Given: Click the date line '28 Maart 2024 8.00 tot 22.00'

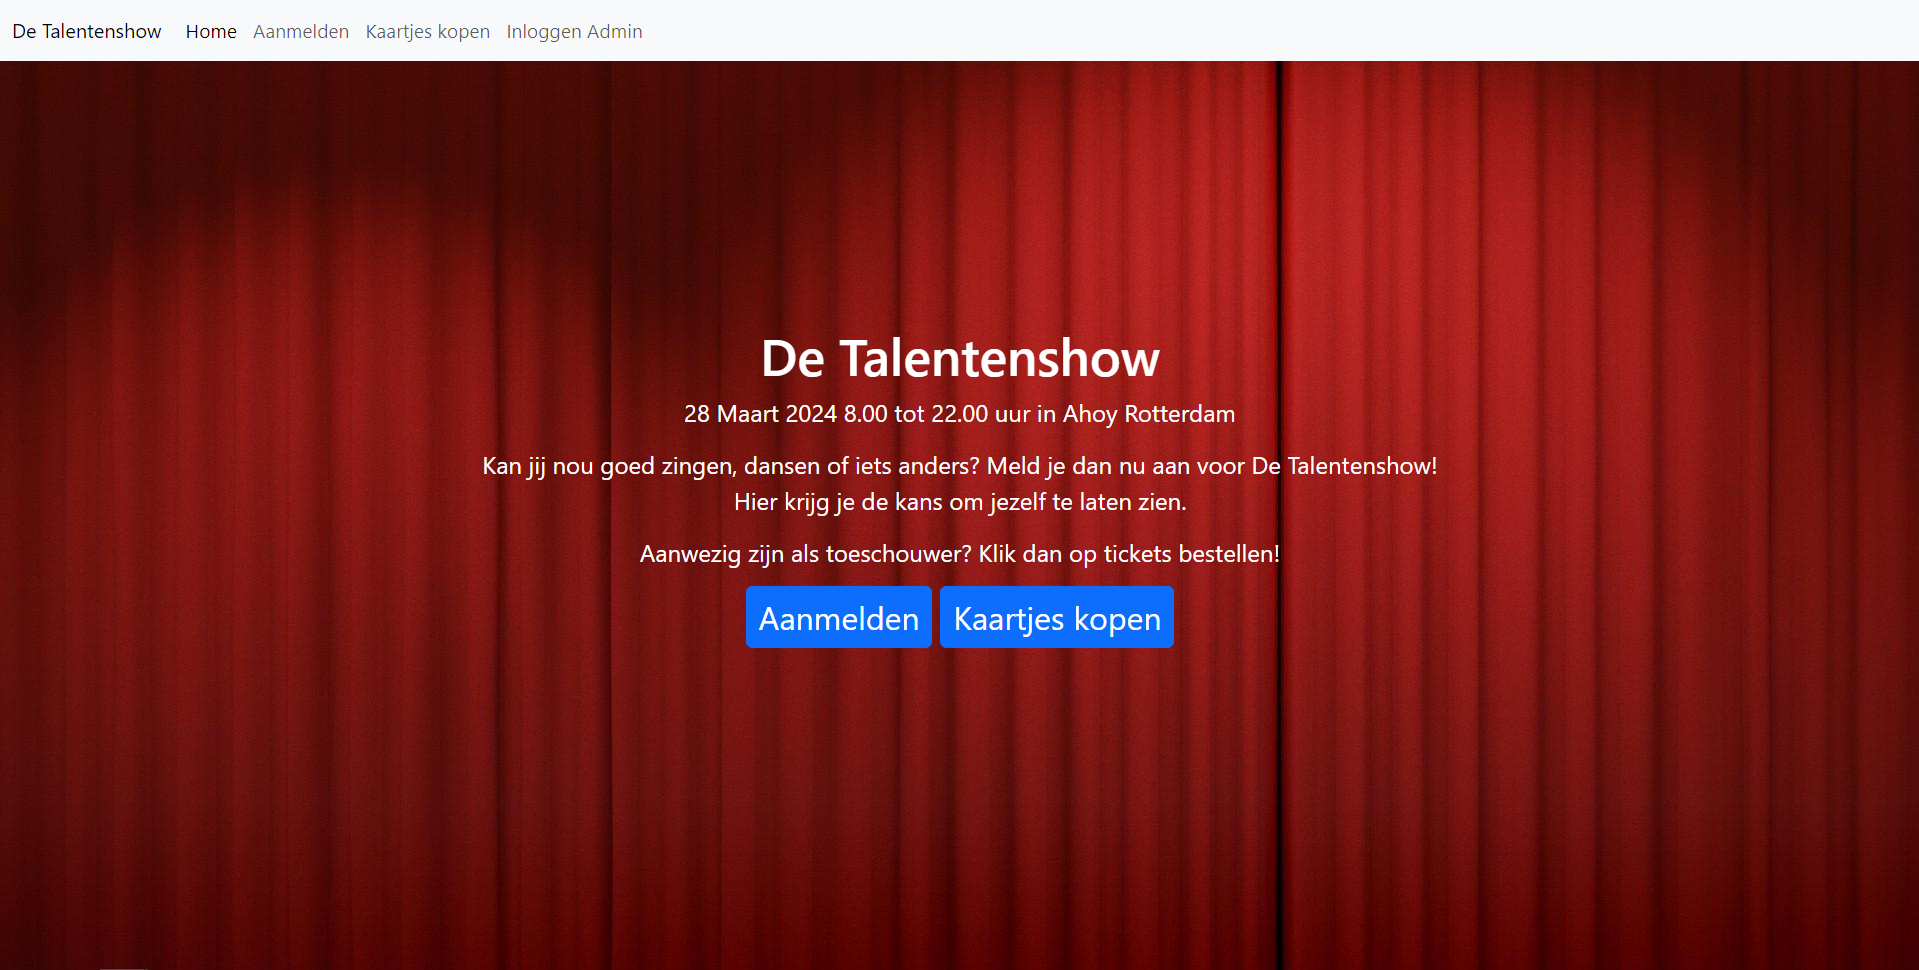Looking at the screenshot, I should [x=836, y=414].
